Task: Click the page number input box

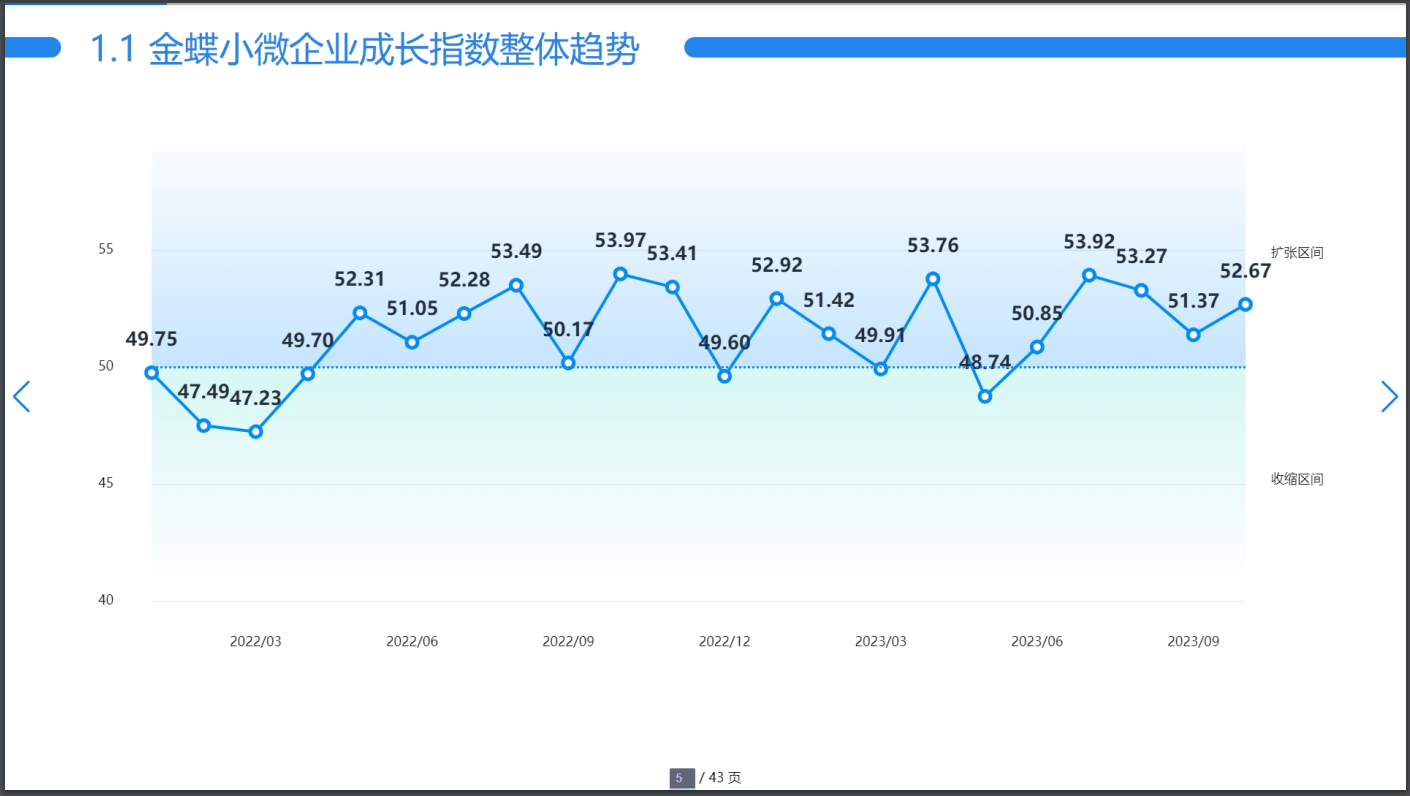Action: tap(681, 778)
